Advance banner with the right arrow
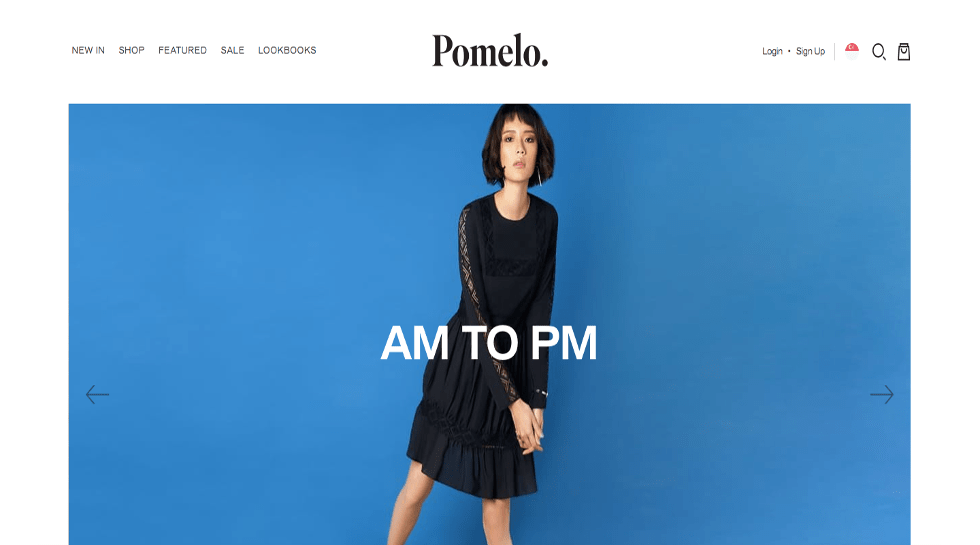The width and height of the screenshot is (980, 545). [882, 394]
